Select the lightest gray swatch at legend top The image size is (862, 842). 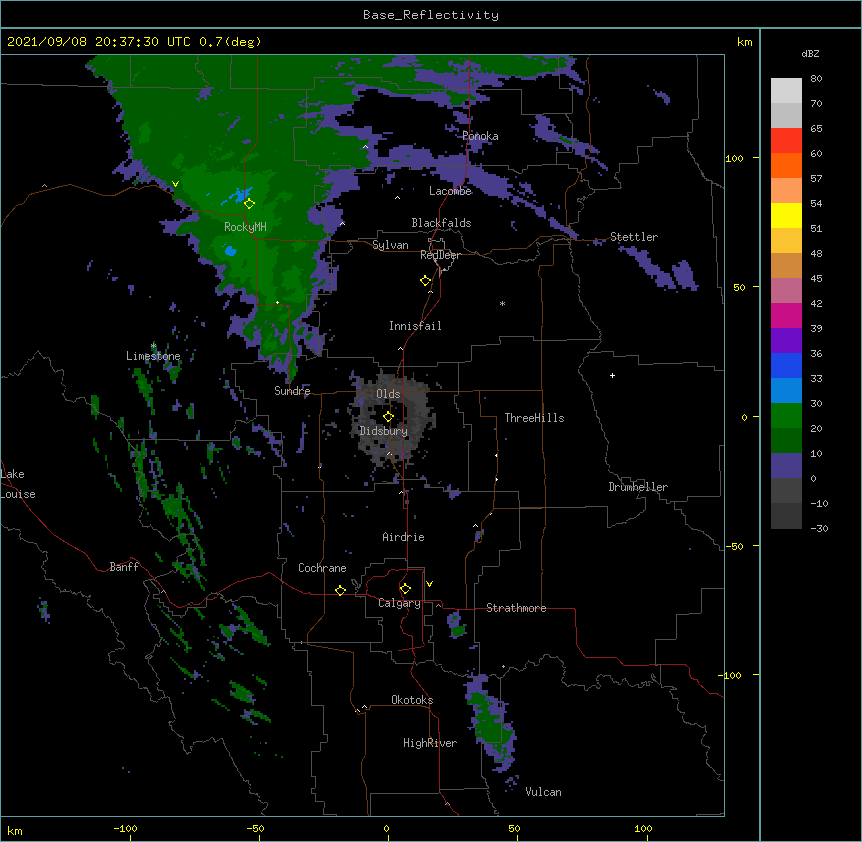coord(786,91)
